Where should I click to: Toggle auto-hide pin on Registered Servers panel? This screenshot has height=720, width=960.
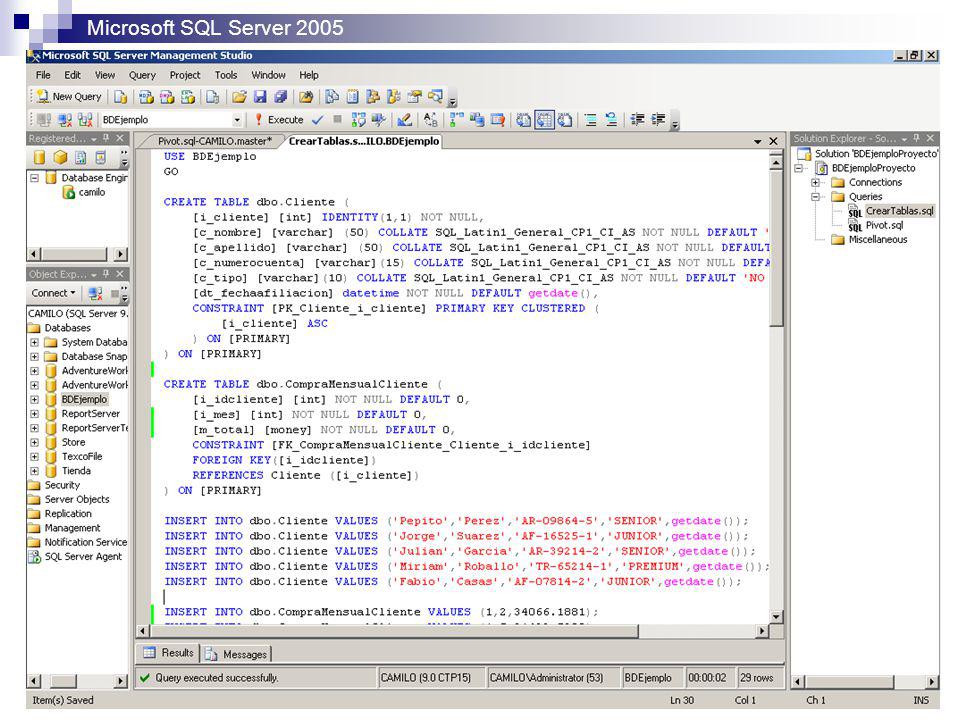[106, 138]
